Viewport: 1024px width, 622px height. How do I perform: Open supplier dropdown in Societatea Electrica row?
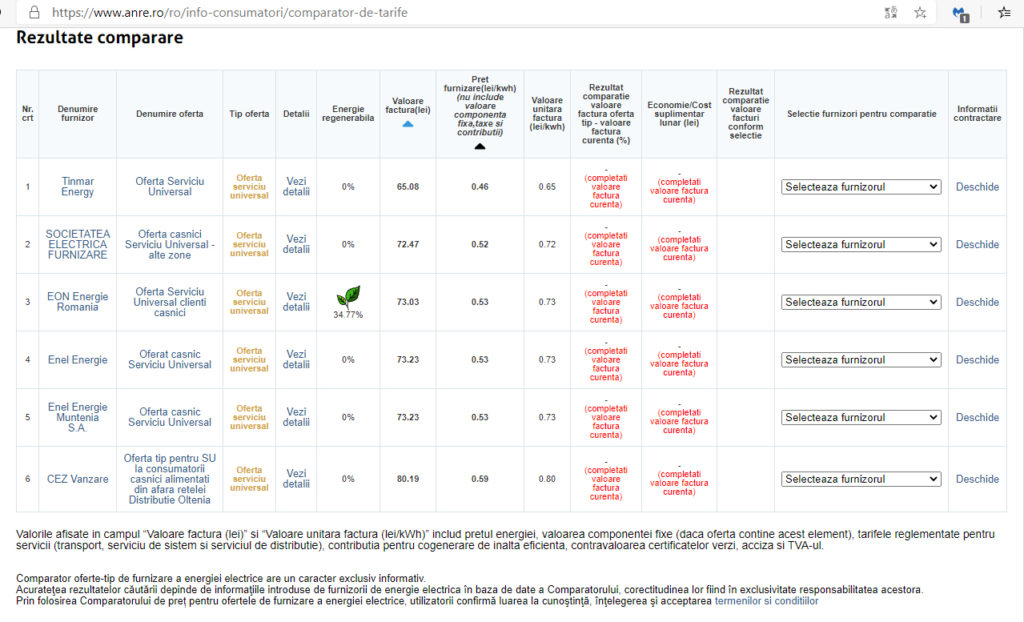tap(860, 244)
